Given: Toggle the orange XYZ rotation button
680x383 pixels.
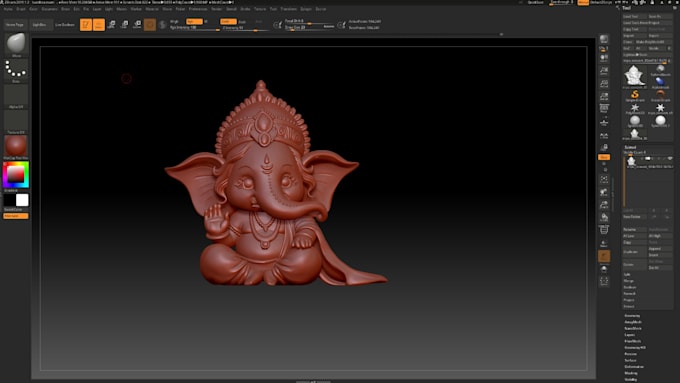Looking at the screenshot, I should click(x=604, y=157).
